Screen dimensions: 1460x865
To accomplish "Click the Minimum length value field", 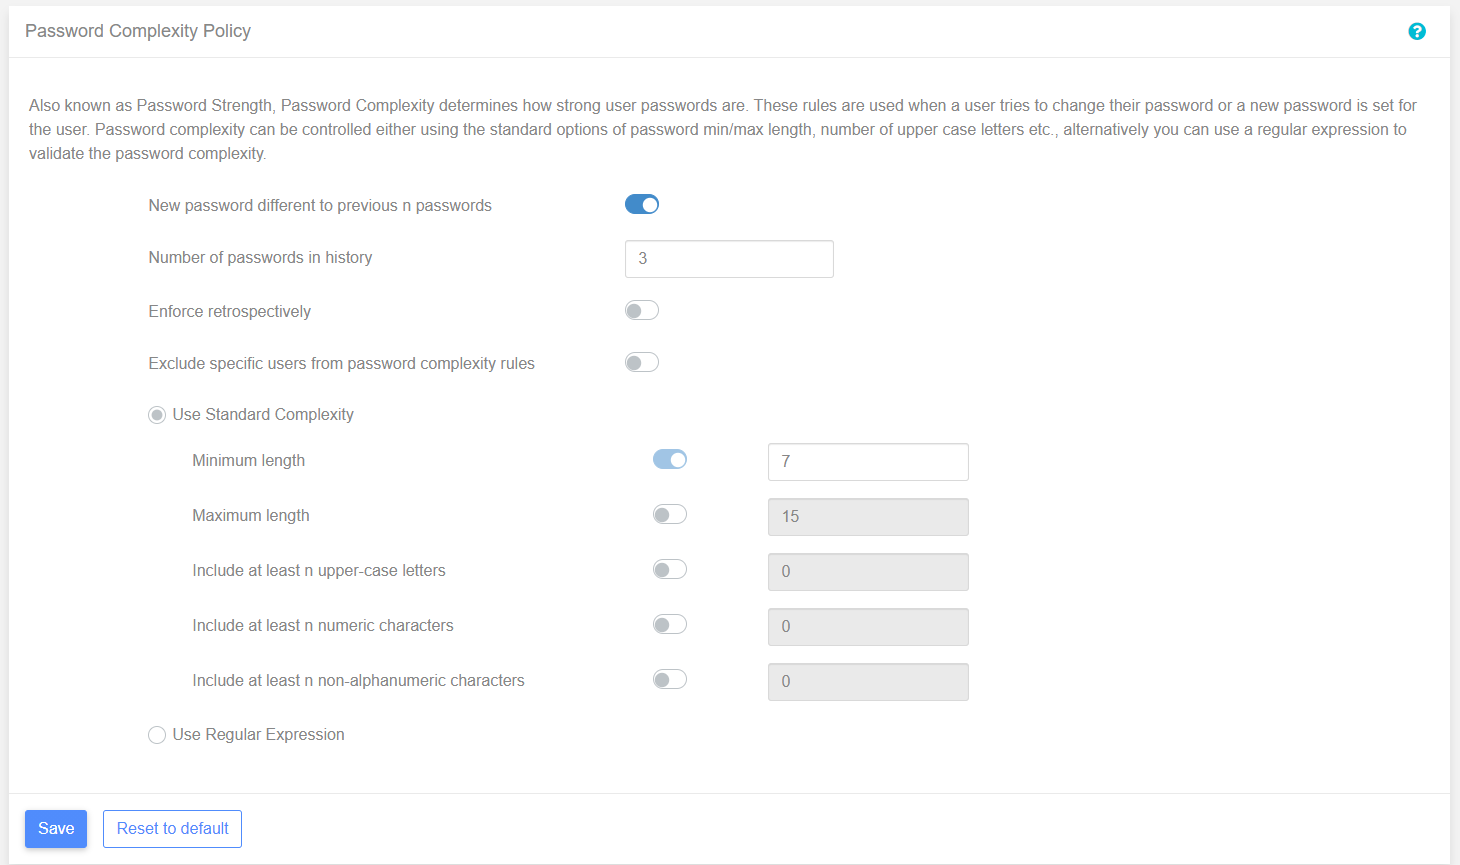I will coord(868,462).
